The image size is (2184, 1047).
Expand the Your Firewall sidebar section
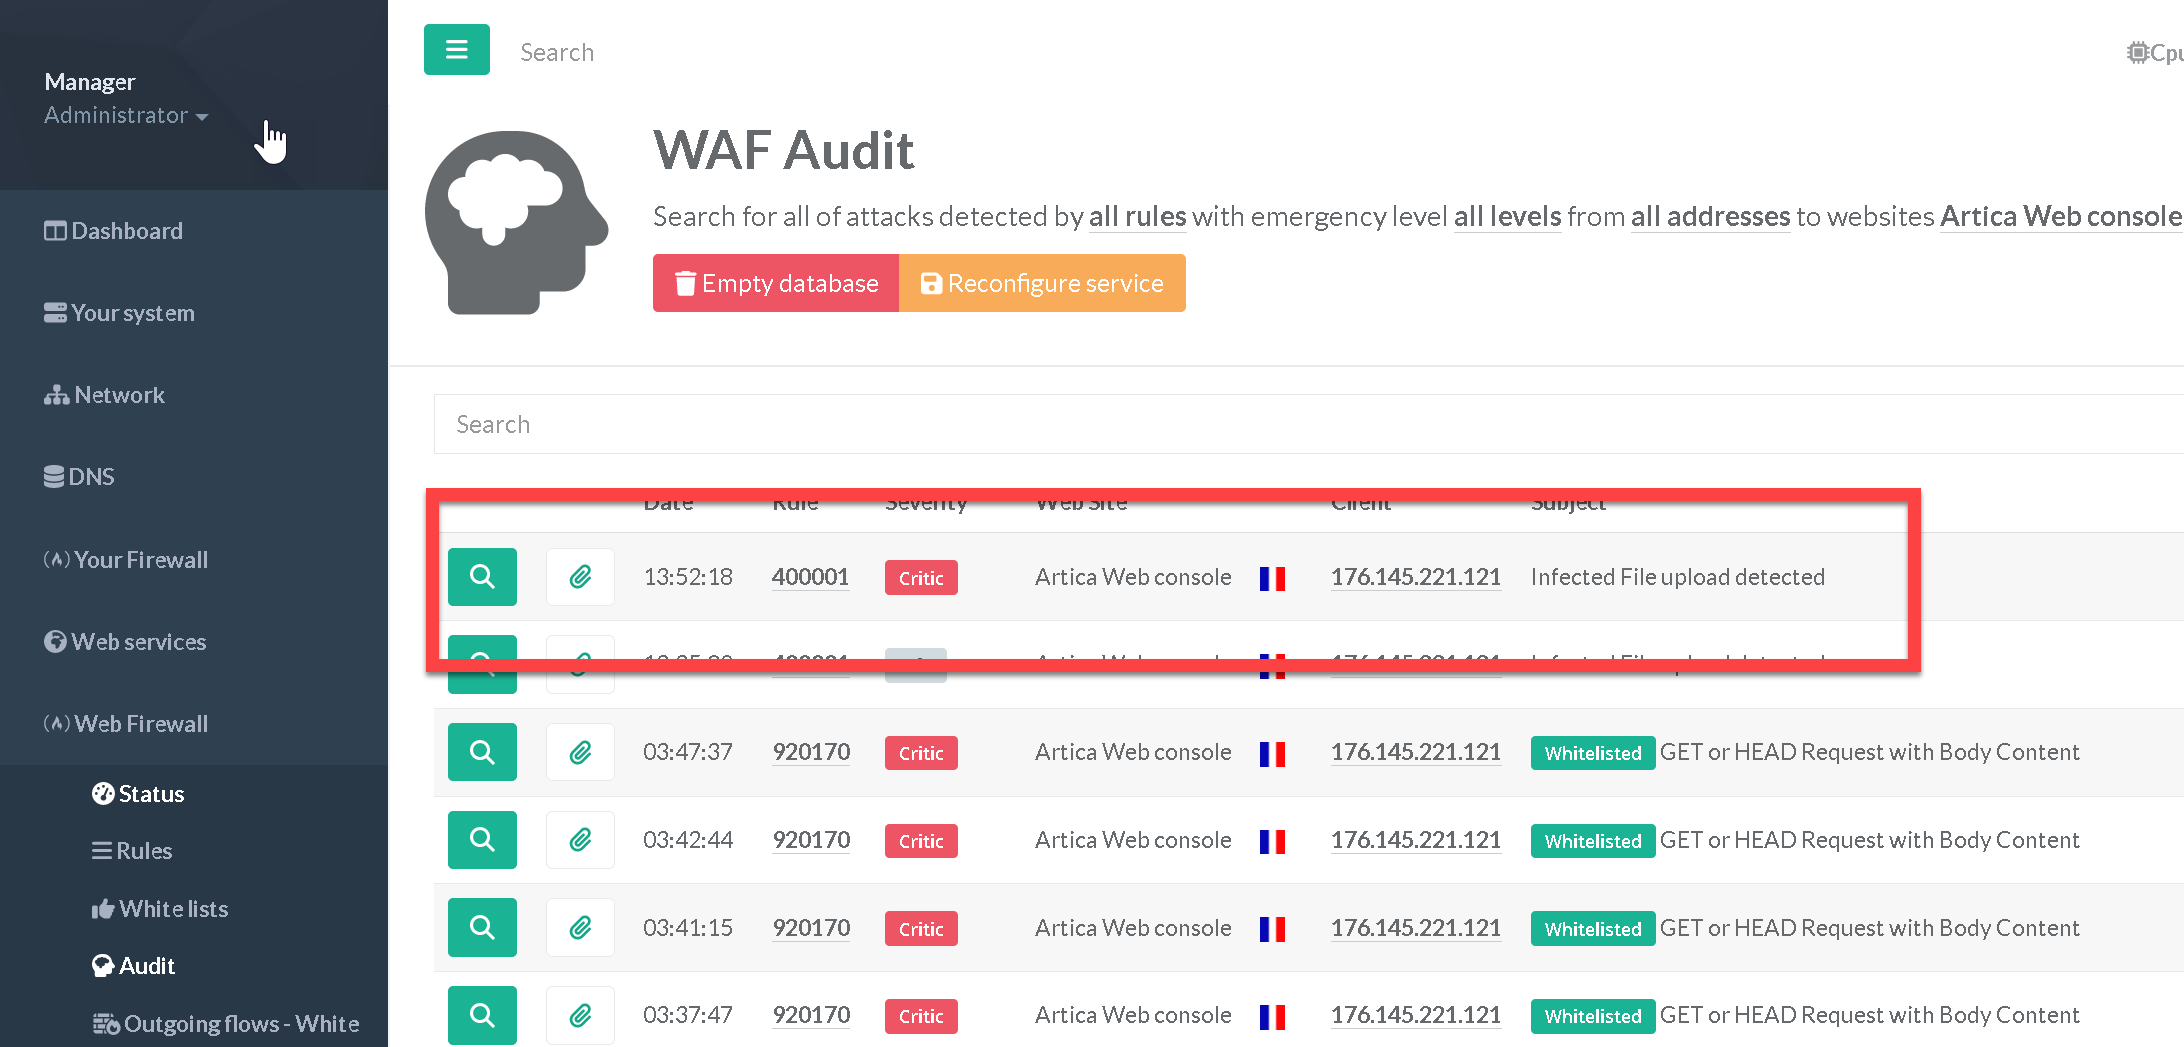coord(140,560)
